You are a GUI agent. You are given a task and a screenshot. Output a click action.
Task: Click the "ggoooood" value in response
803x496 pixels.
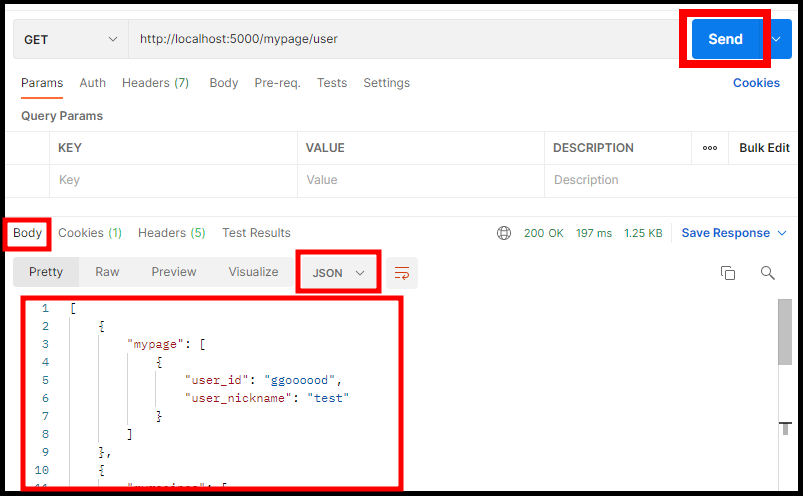(x=299, y=380)
